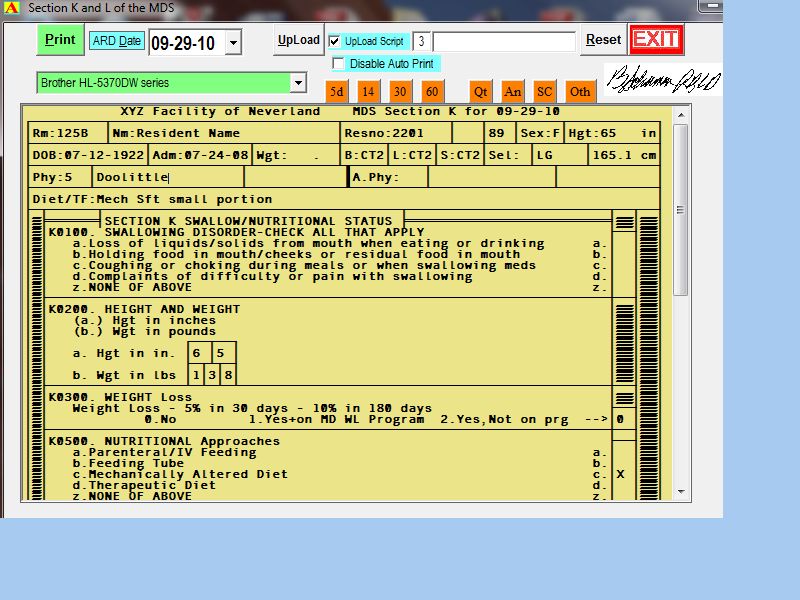Check K0500 d. Therapeutic Diet box
Viewport: 800px width, 600px height.
click(623, 485)
